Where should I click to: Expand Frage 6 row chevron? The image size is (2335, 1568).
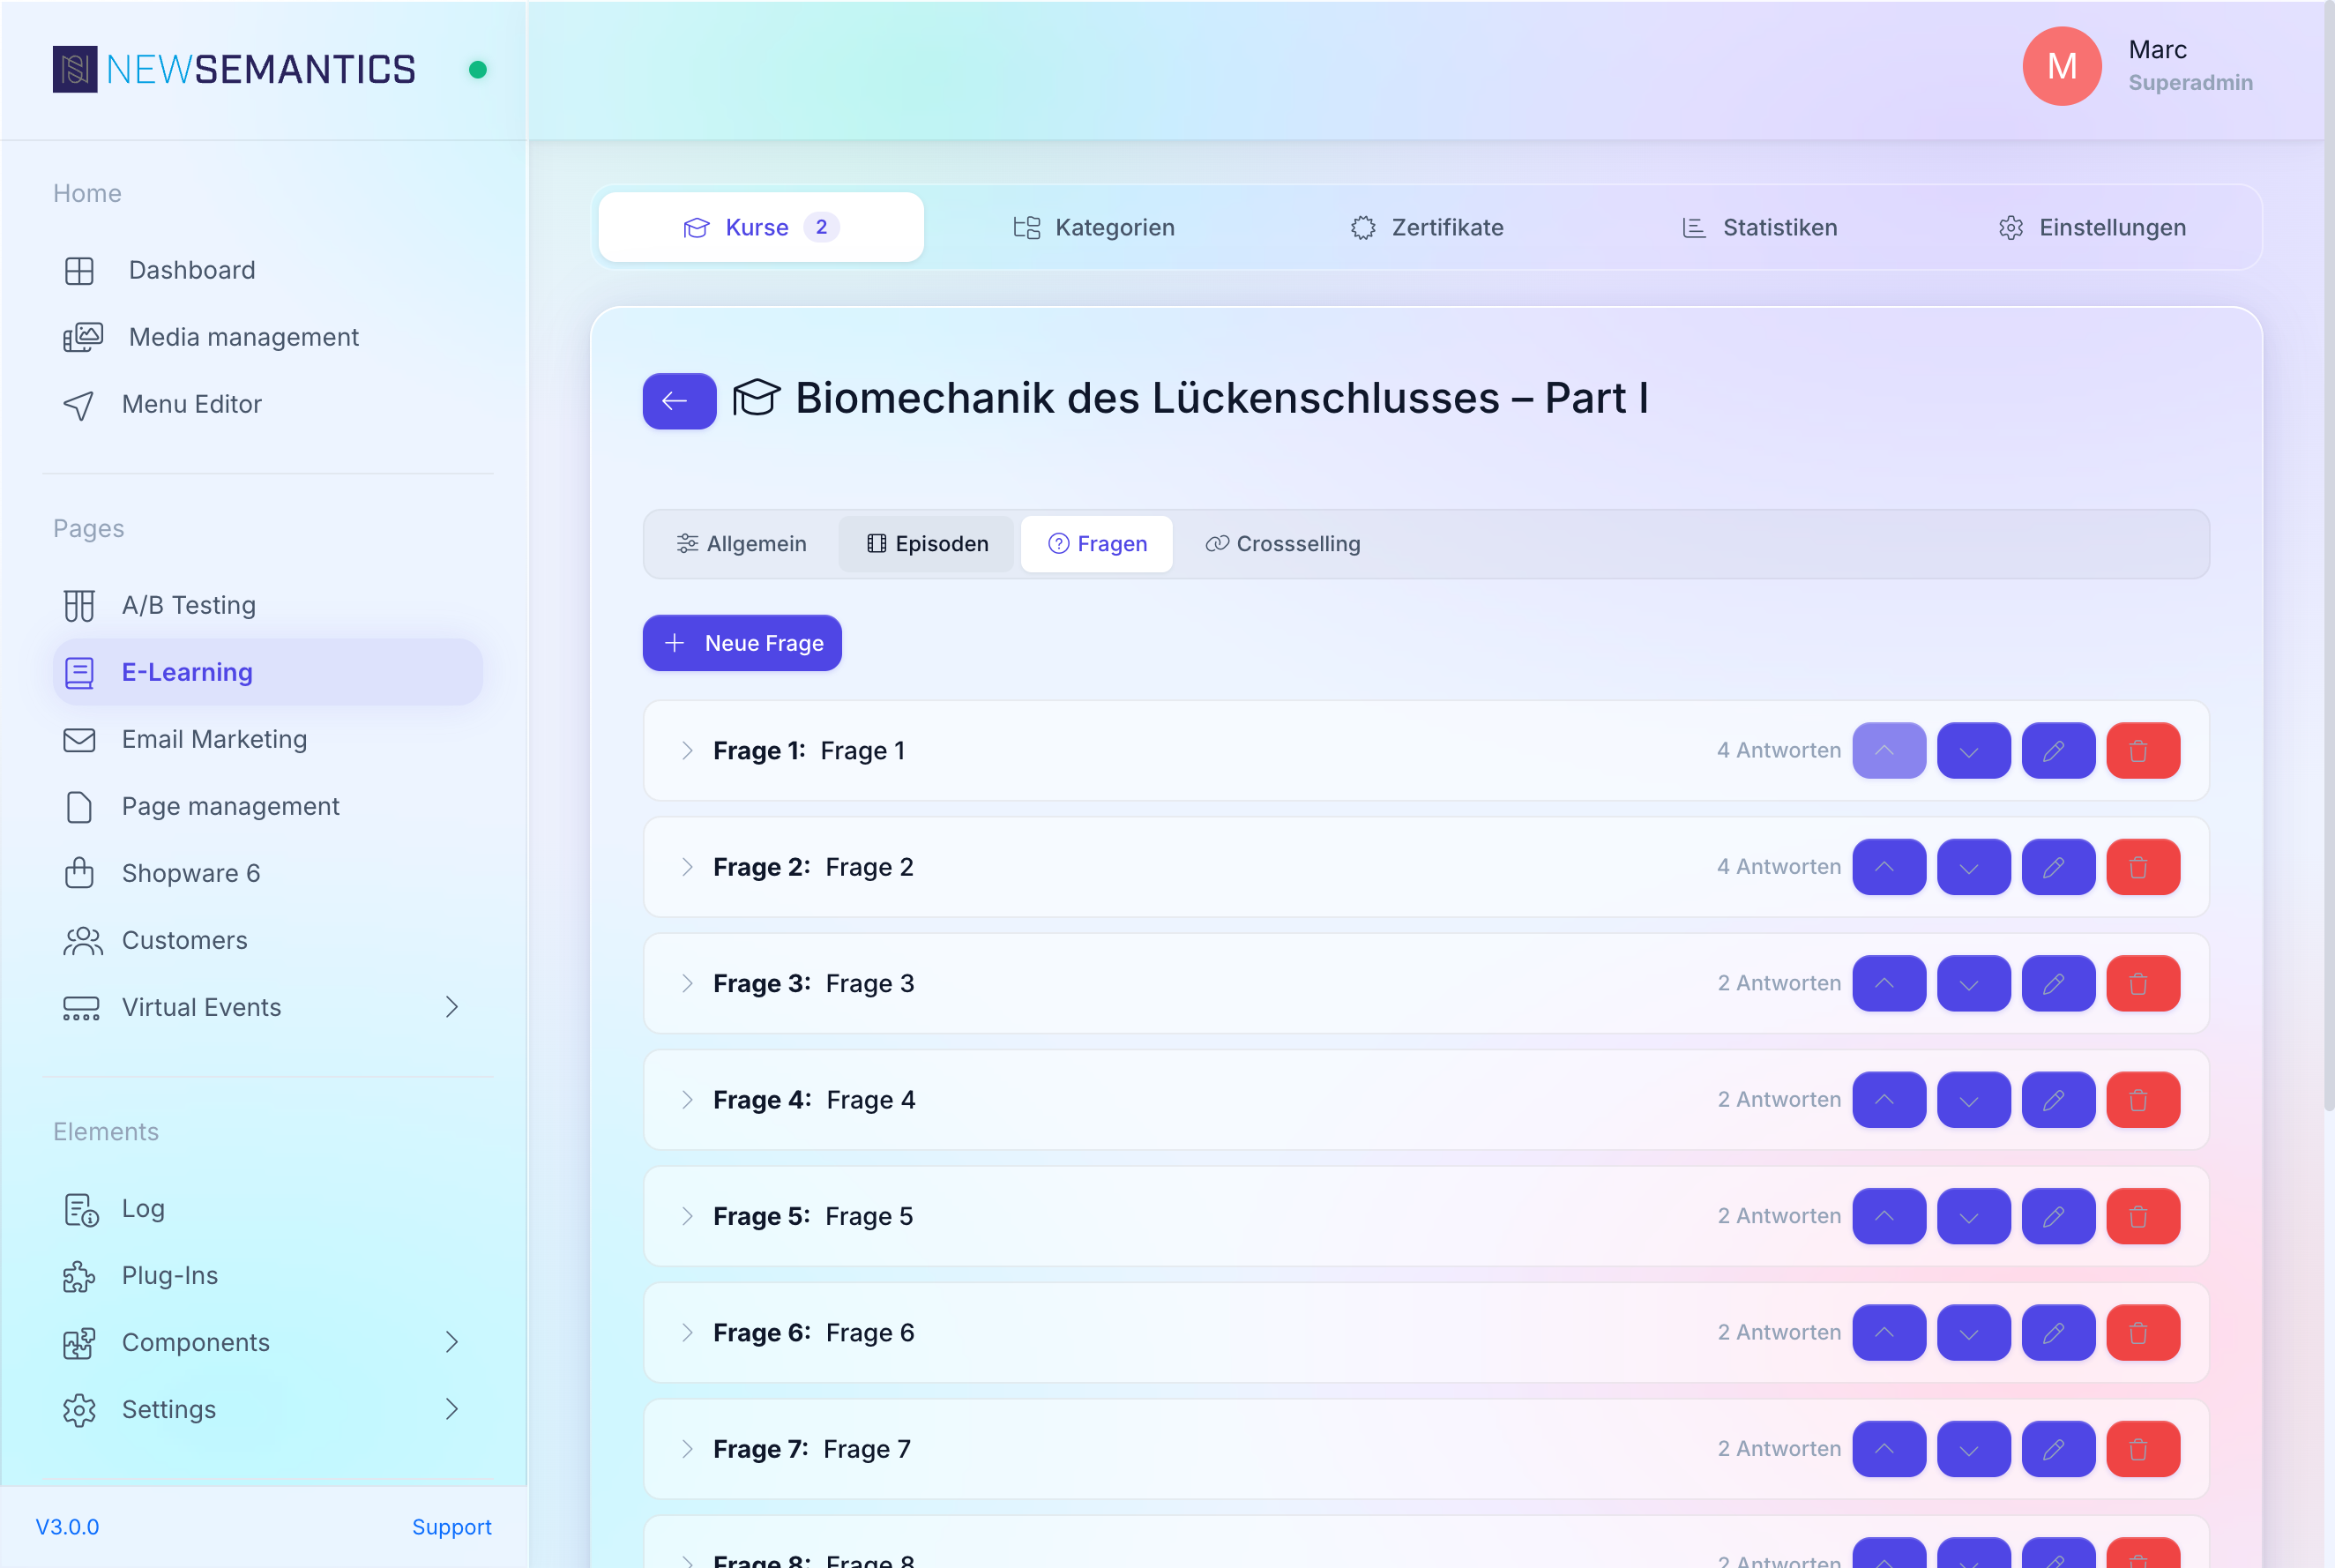pos(687,1333)
